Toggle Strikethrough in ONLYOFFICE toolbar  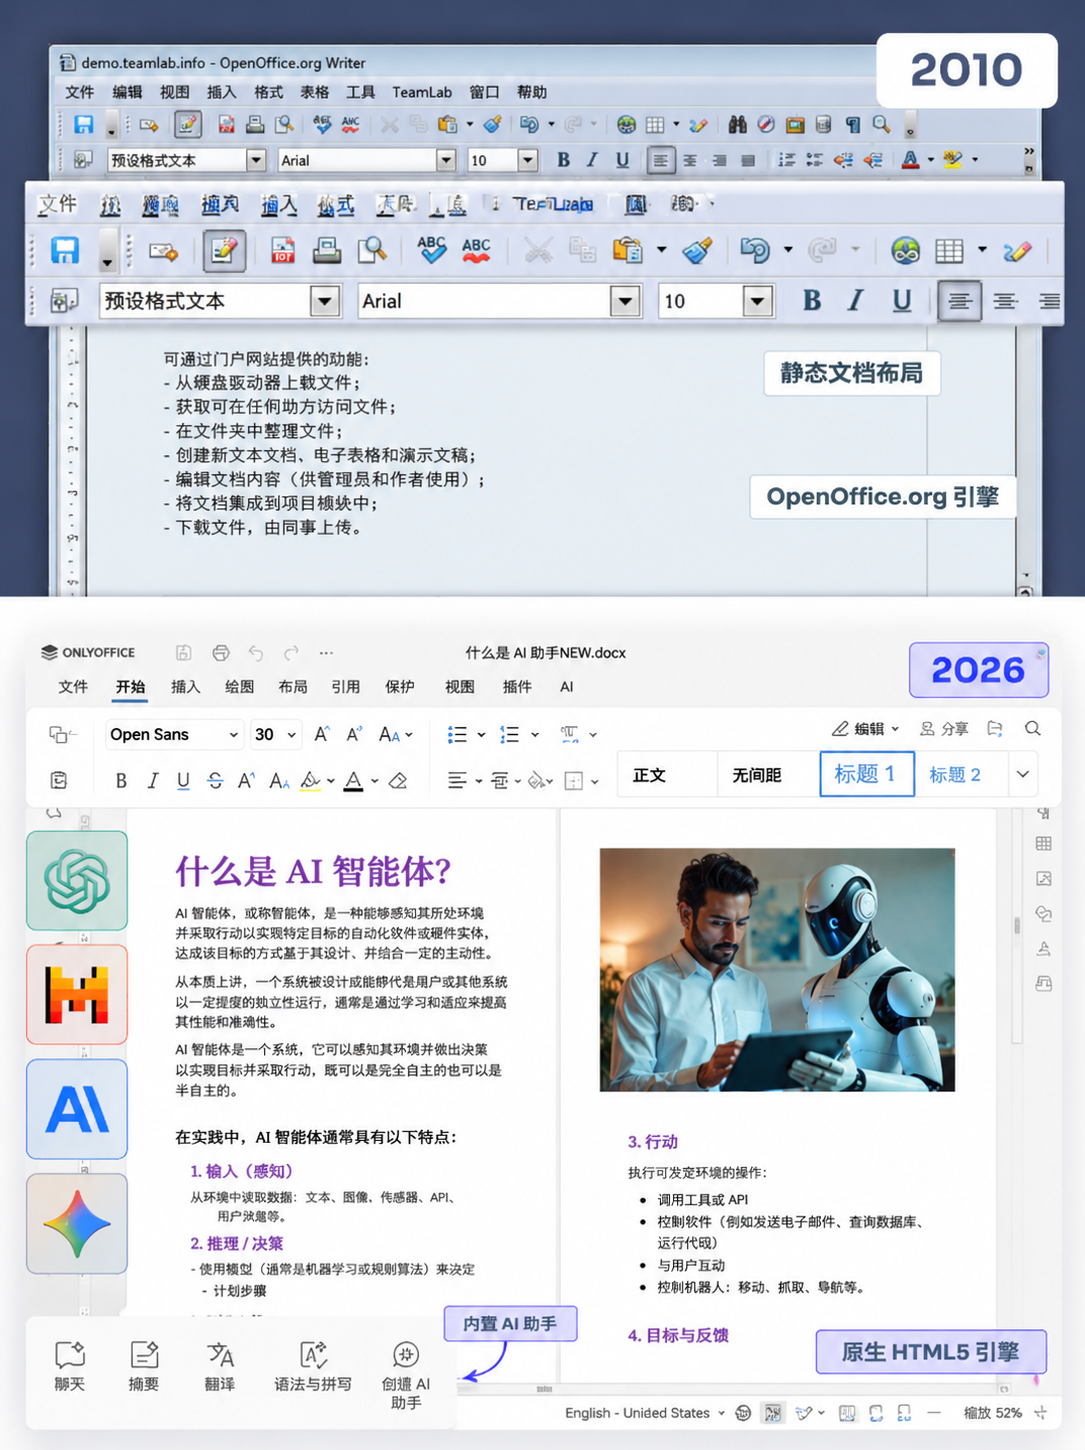[x=215, y=781]
